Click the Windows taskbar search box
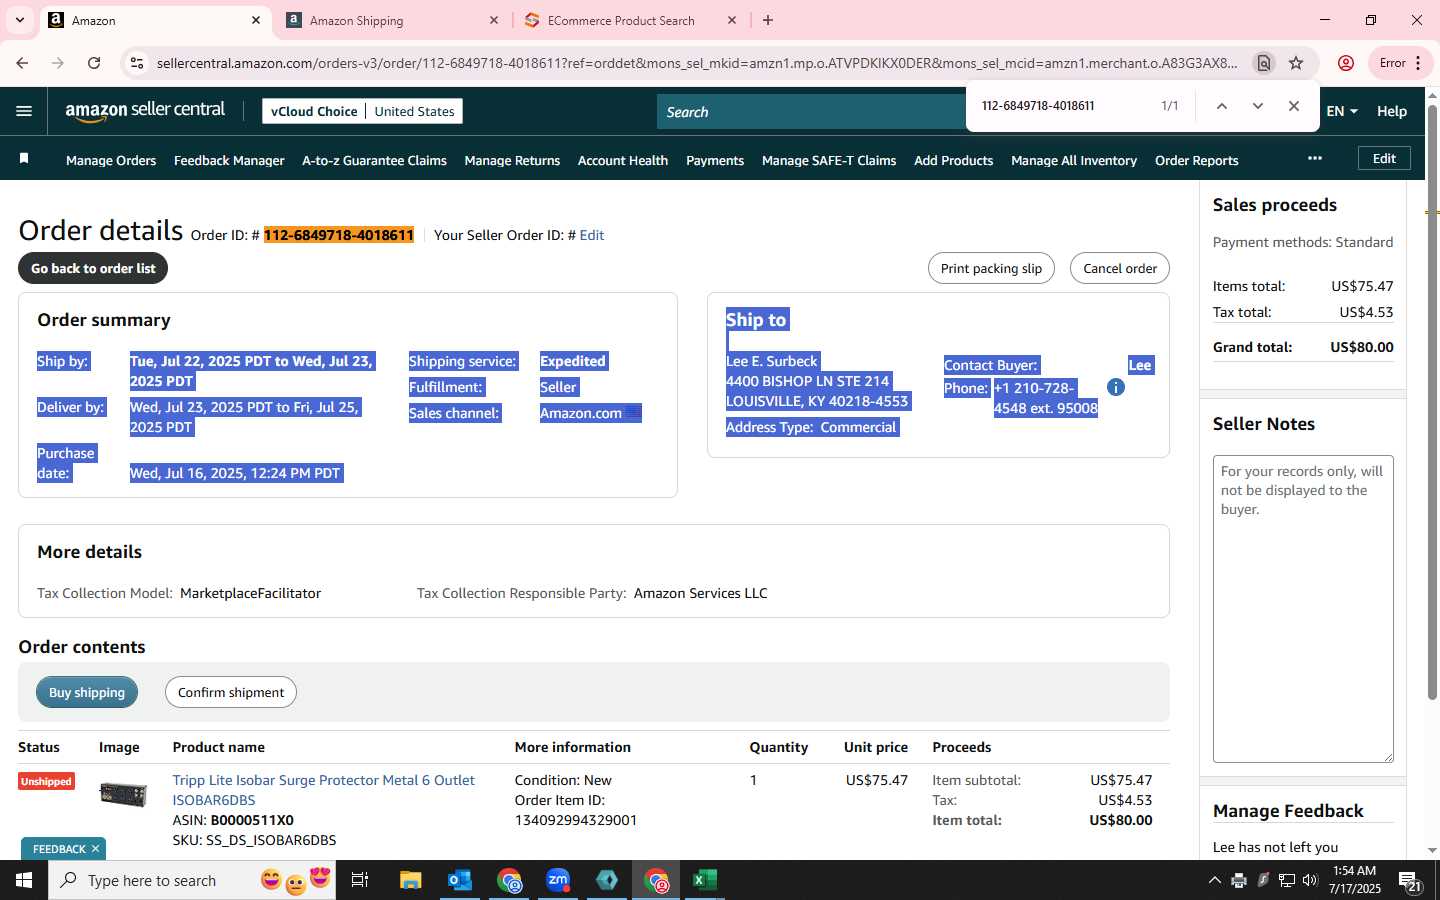 (192, 880)
